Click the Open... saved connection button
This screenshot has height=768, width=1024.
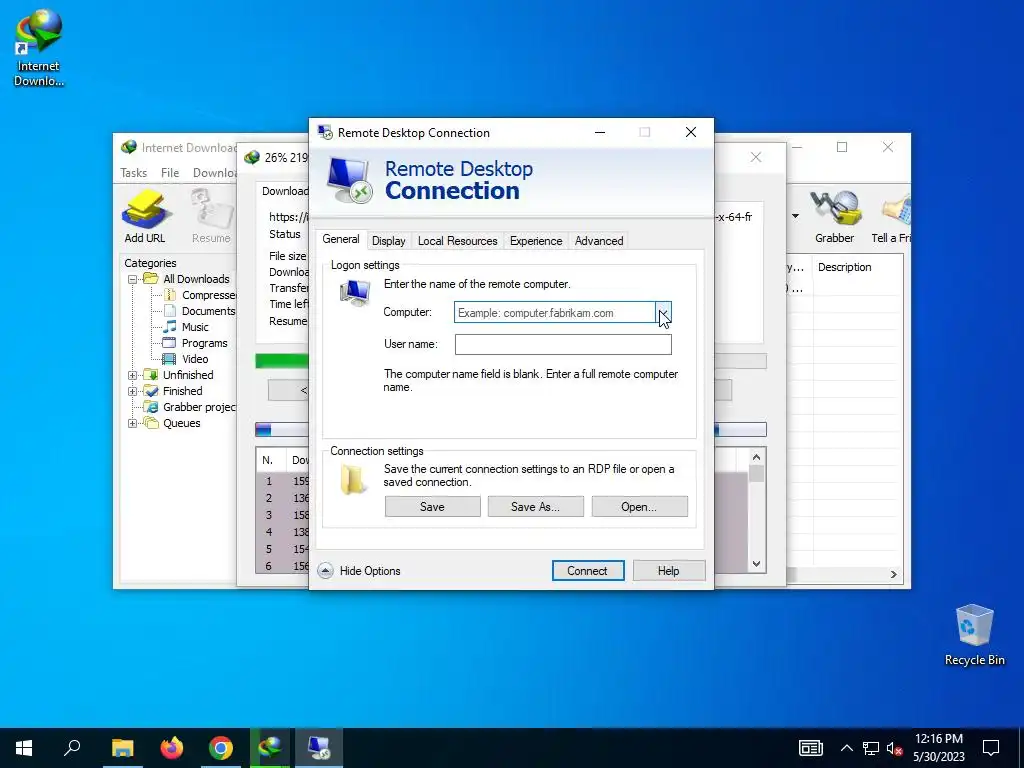639,507
